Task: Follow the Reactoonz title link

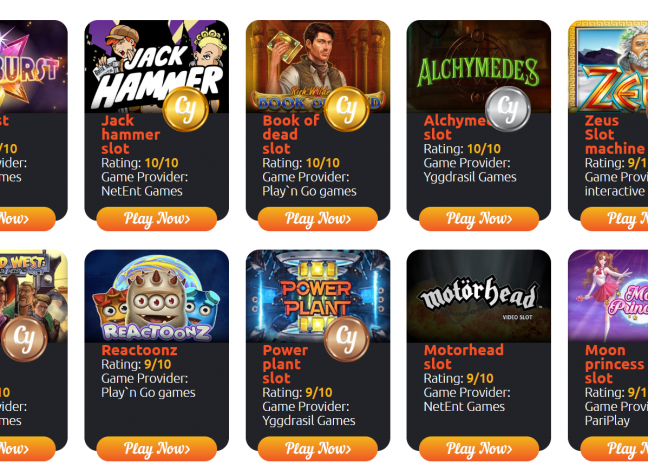Action: click(140, 350)
